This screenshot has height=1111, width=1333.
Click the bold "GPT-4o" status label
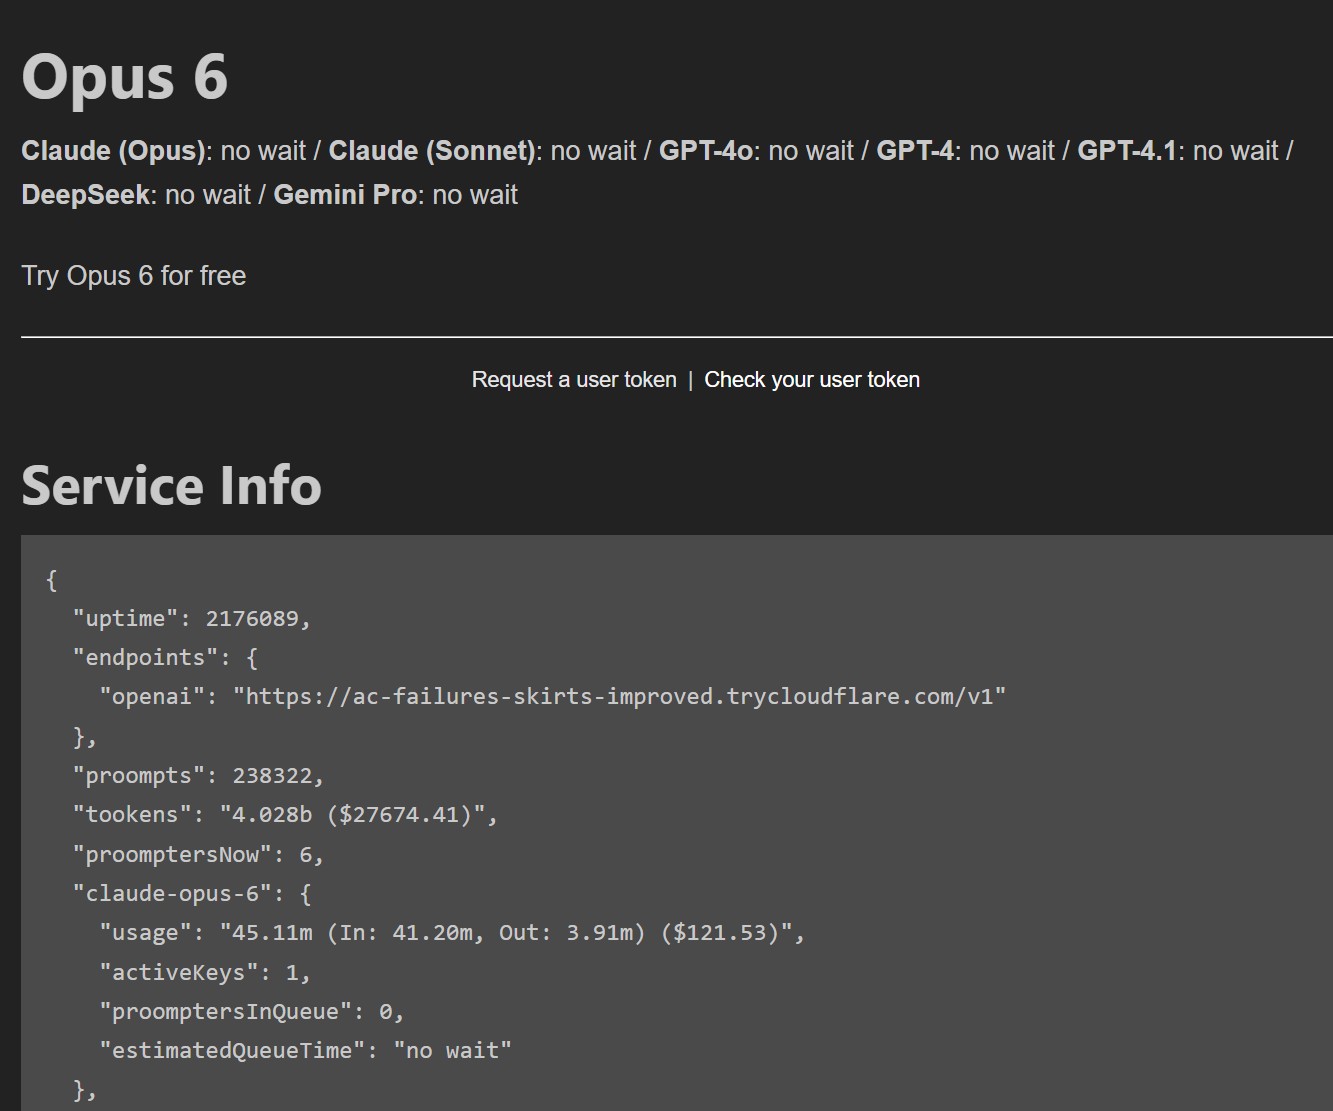[705, 151]
